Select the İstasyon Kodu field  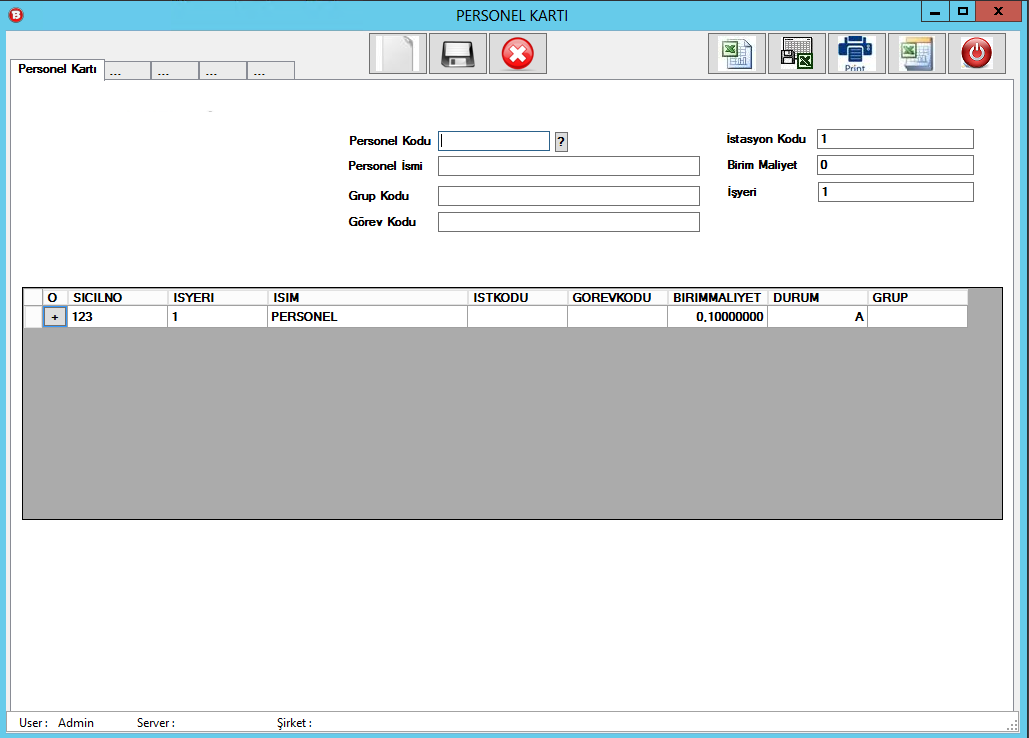(894, 139)
